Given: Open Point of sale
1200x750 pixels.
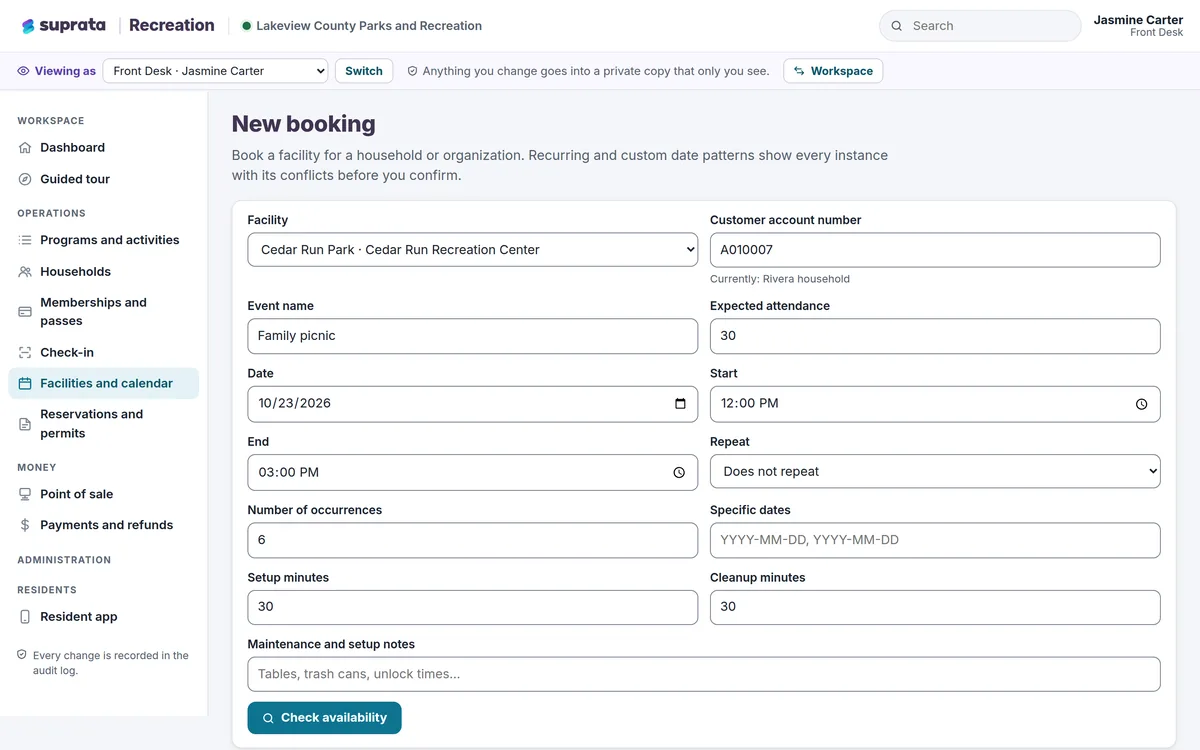Looking at the screenshot, I should (104, 494).
